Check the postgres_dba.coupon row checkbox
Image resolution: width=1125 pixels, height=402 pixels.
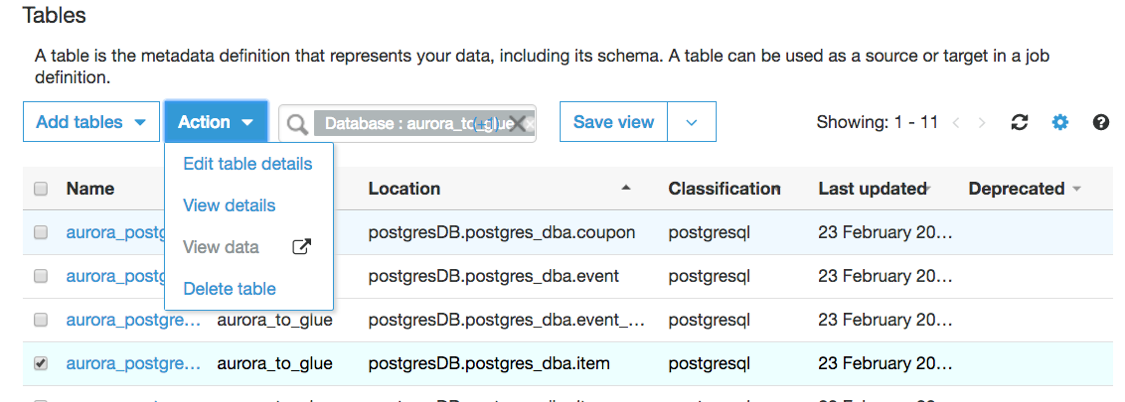(x=41, y=232)
